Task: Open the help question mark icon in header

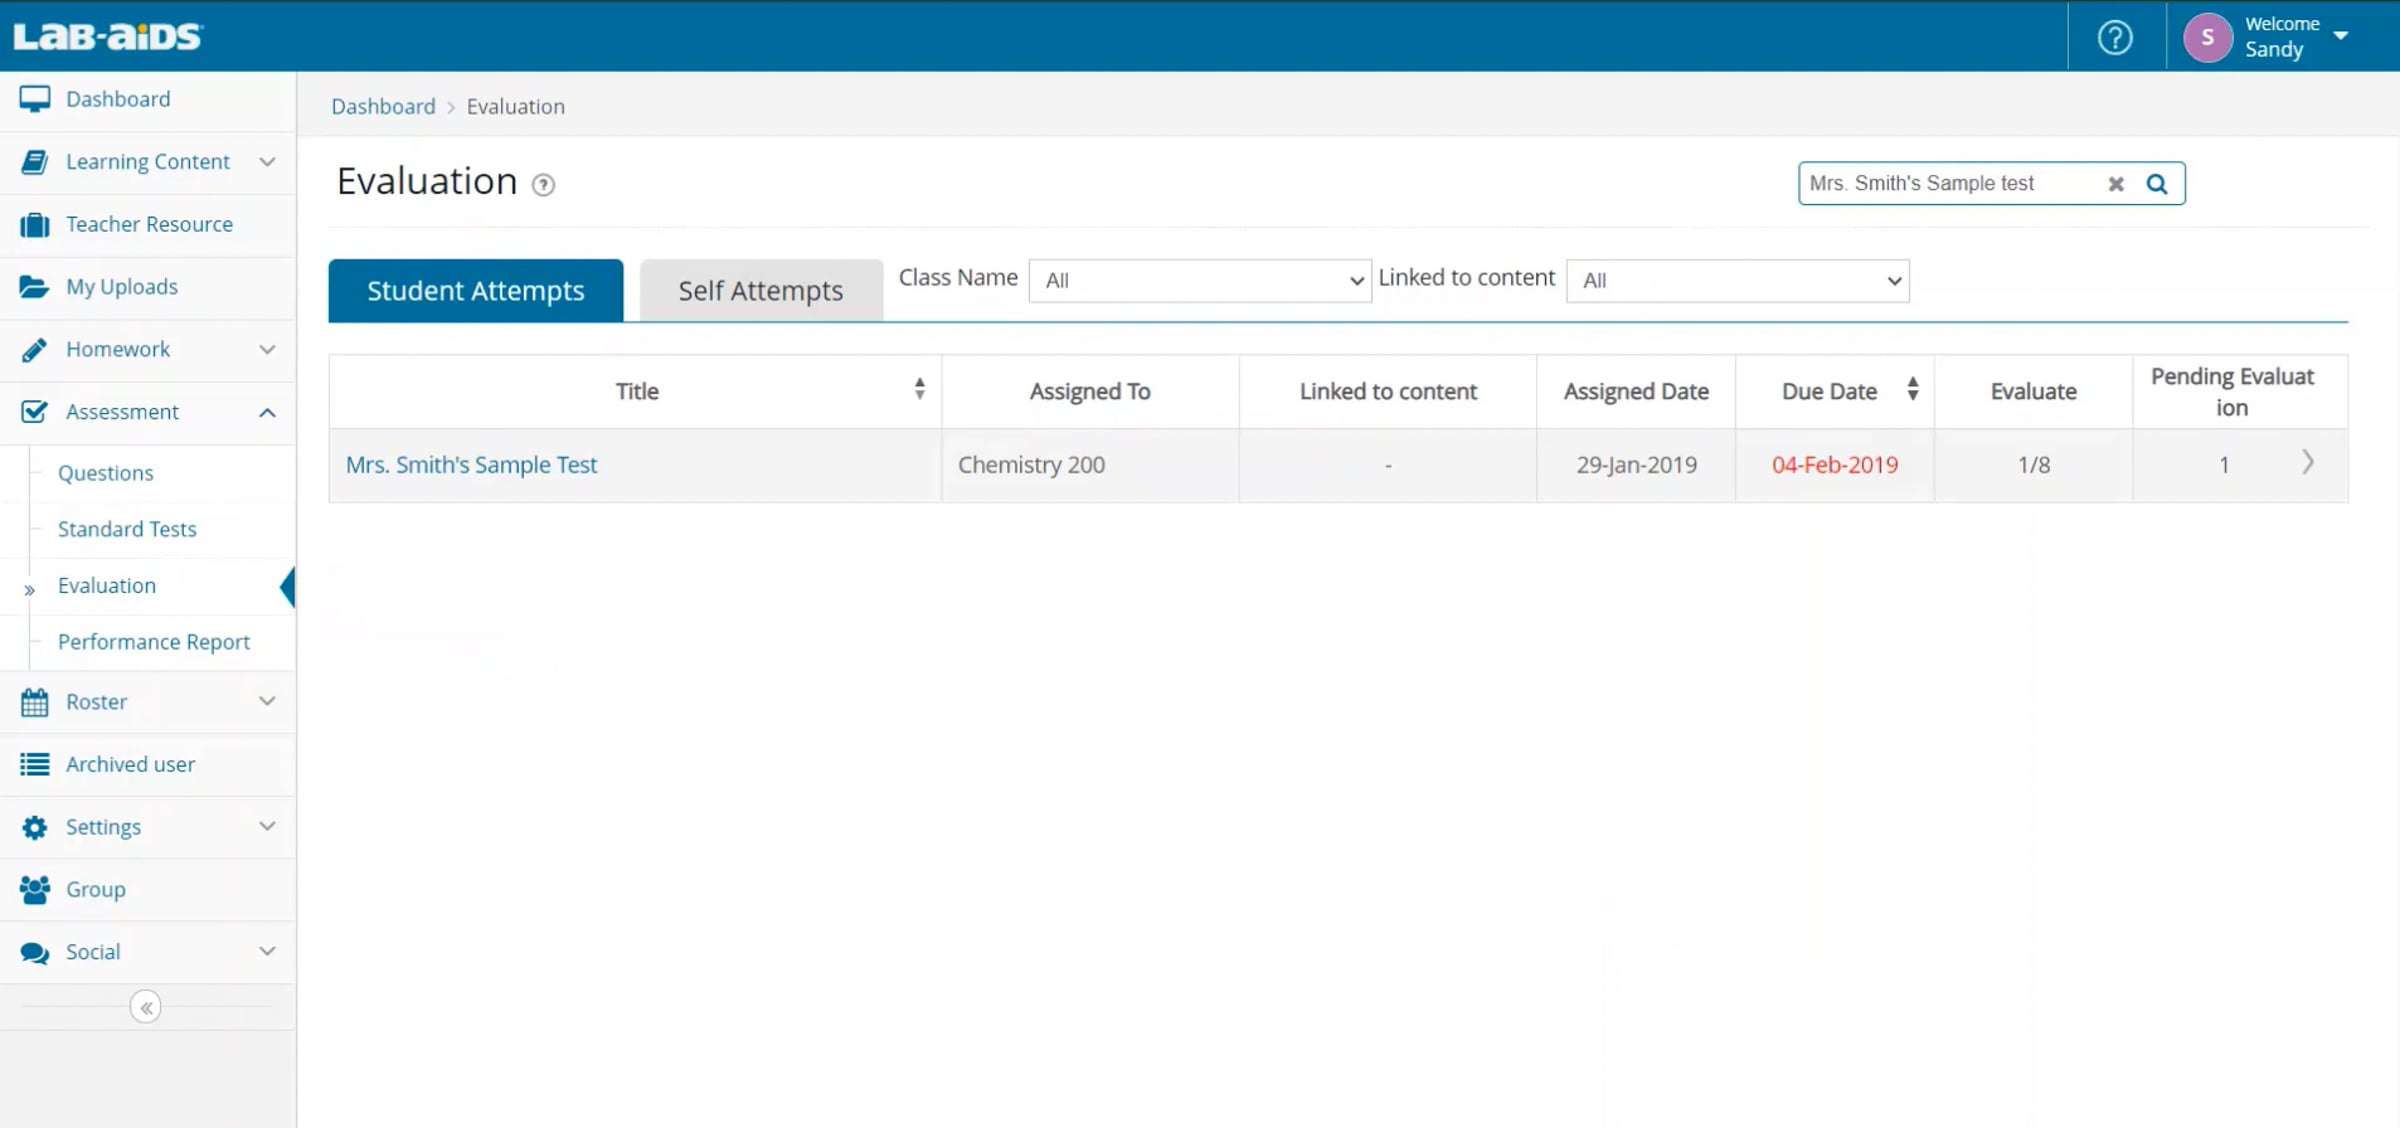Action: 2115,37
